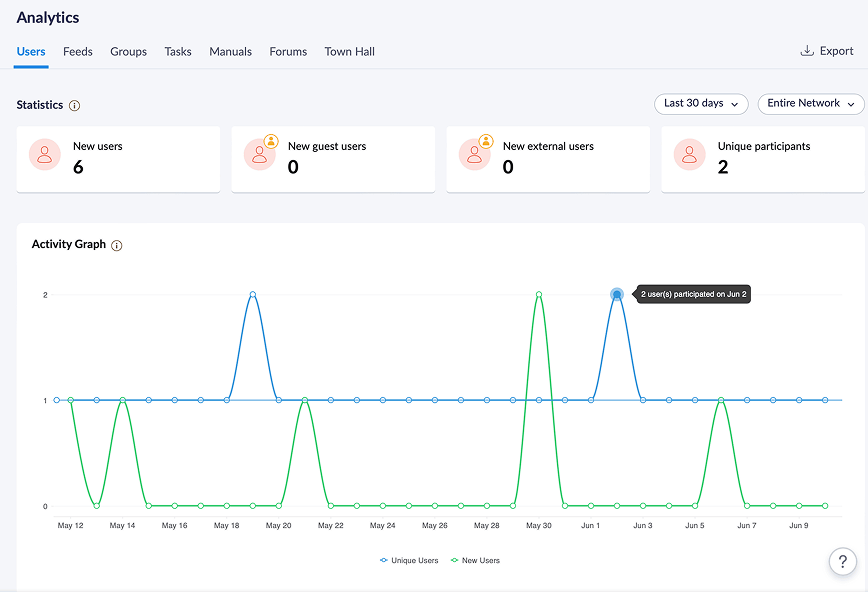Screen dimensions: 868x592
Task: Click the New external users icon
Action: click(x=475, y=154)
